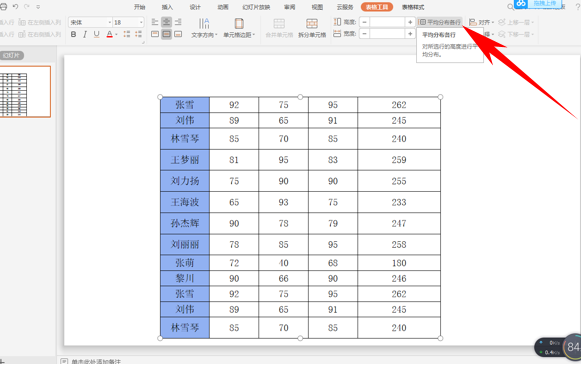The image size is (583, 365).
Task: Click the table cell 黎川
Action: pyautogui.click(x=185, y=278)
